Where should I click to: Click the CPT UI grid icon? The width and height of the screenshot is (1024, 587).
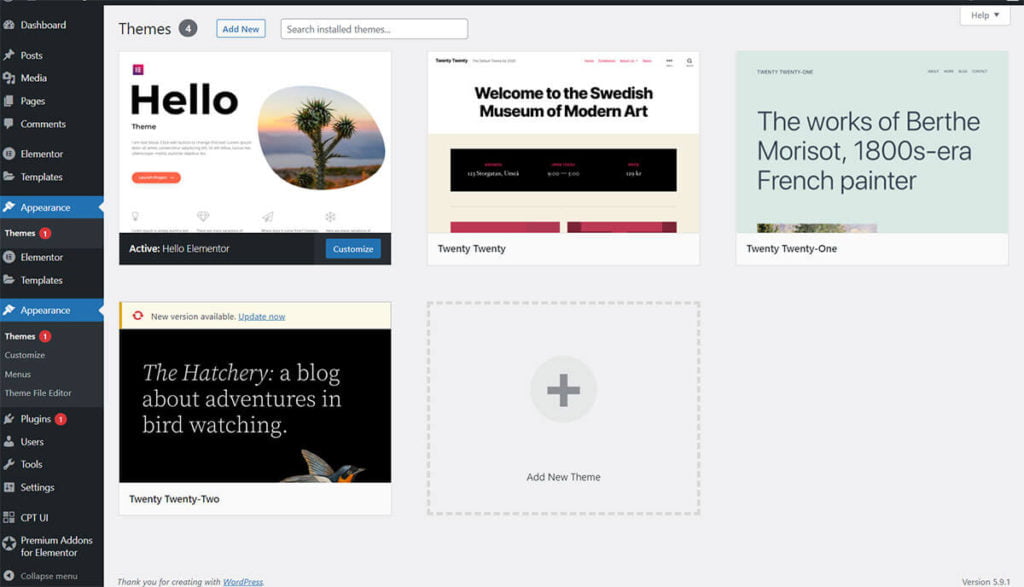point(9,517)
